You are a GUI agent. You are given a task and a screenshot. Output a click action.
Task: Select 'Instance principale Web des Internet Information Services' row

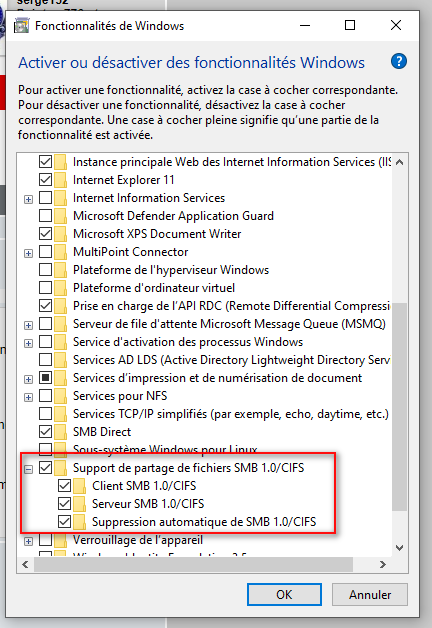pyautogui.click(x=232, y=162)
